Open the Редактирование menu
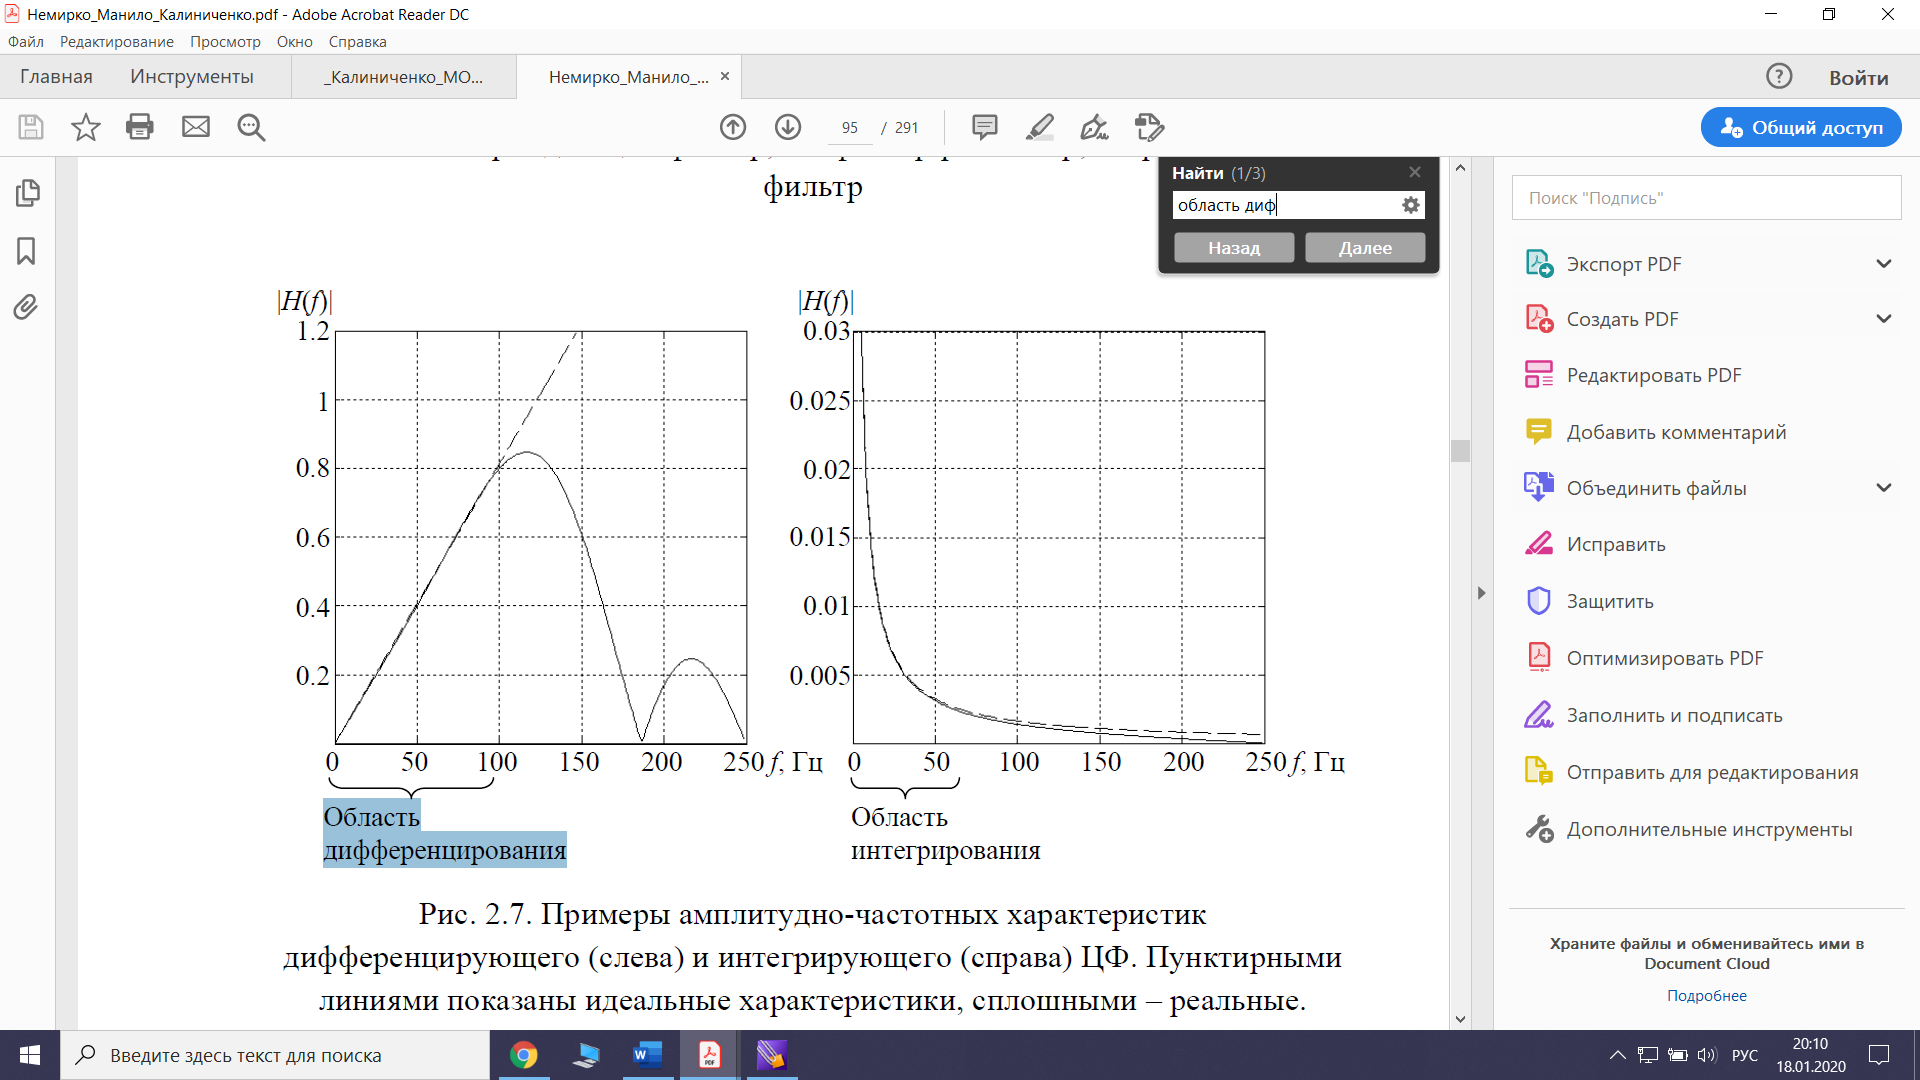This screenshot has width=1920, height=1080. 116,42
